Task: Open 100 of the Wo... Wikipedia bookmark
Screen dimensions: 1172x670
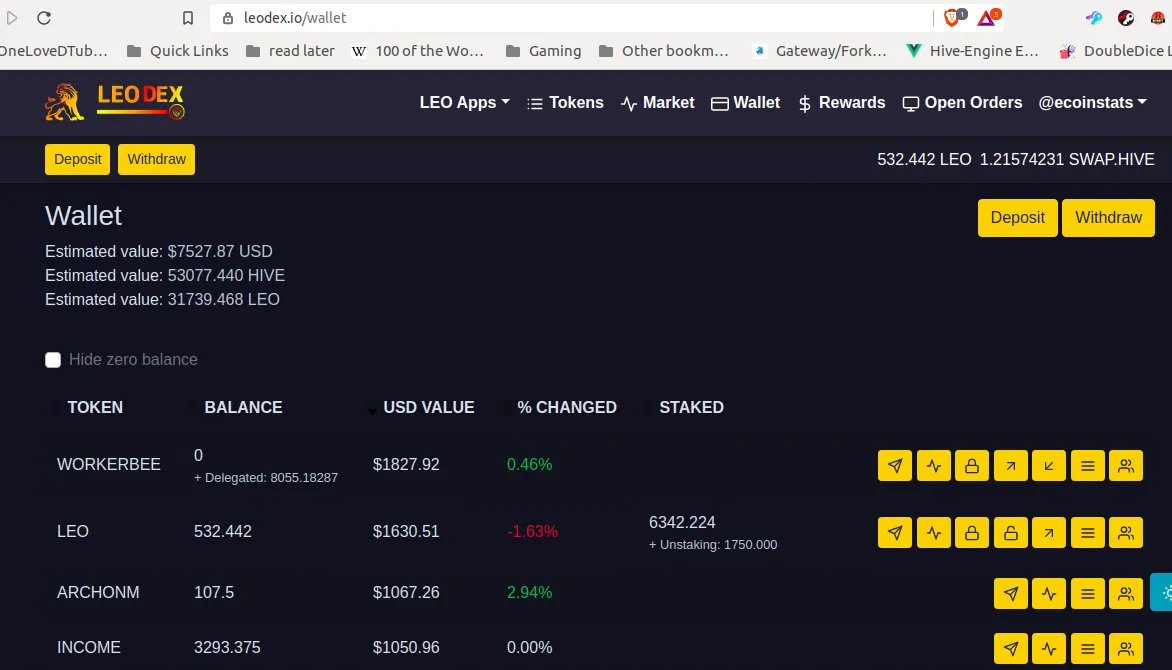Action: click(x=418, y=51)
